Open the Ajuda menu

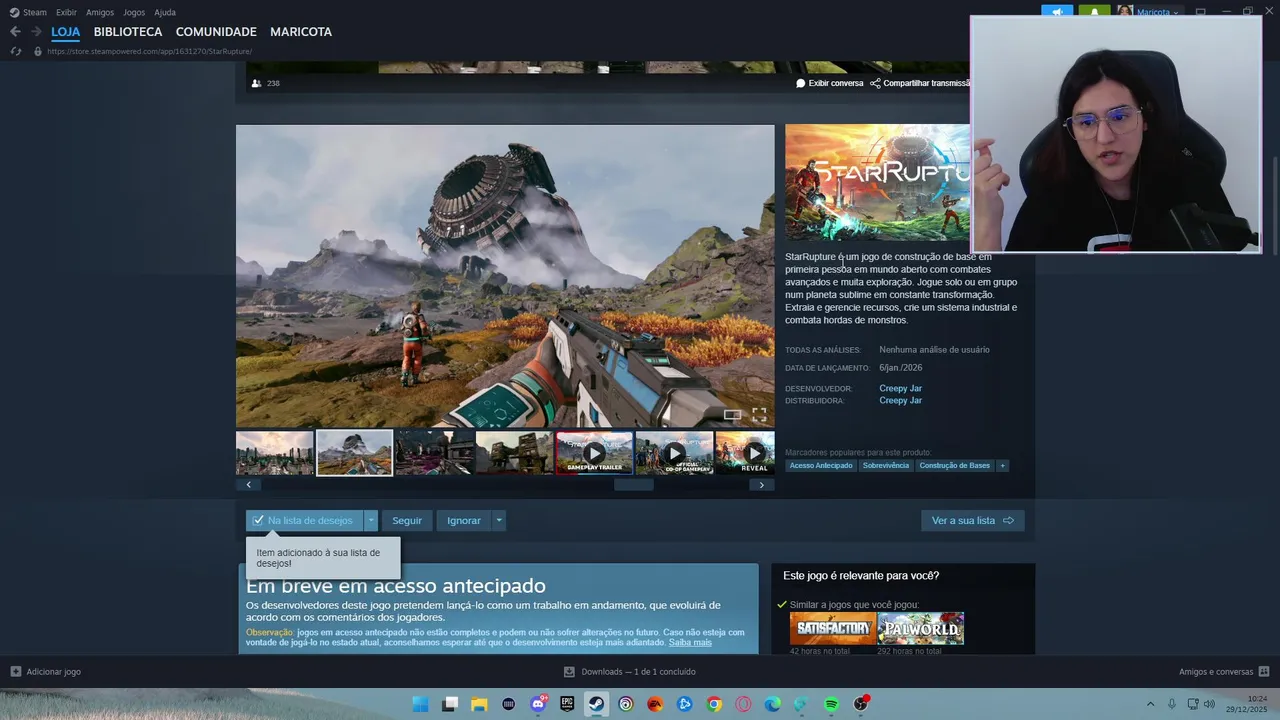[x=165, y=12]
